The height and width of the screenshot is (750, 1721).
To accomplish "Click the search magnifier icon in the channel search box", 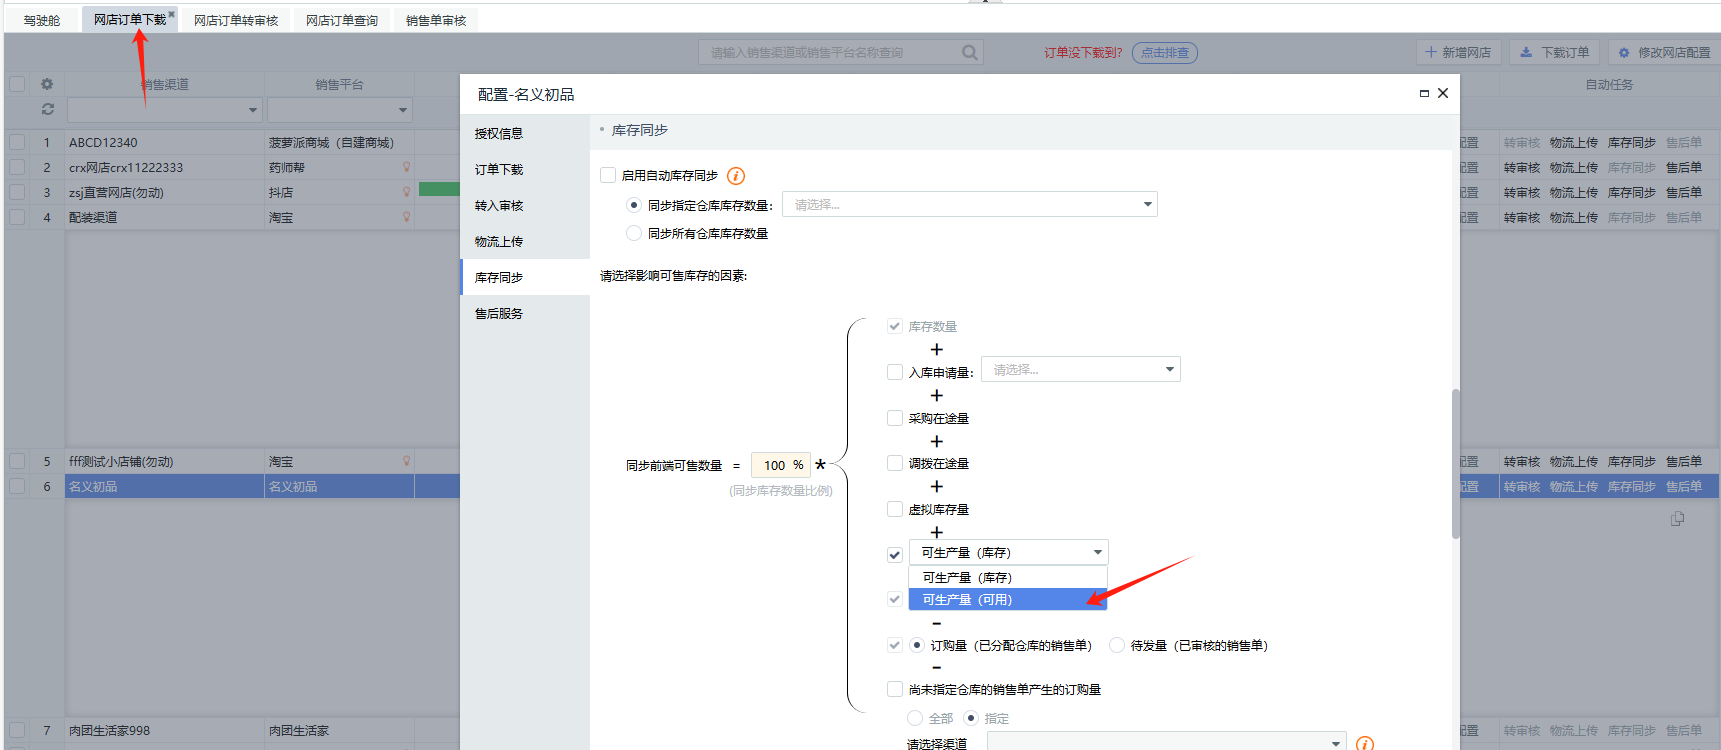I will (x=969, y=53).
